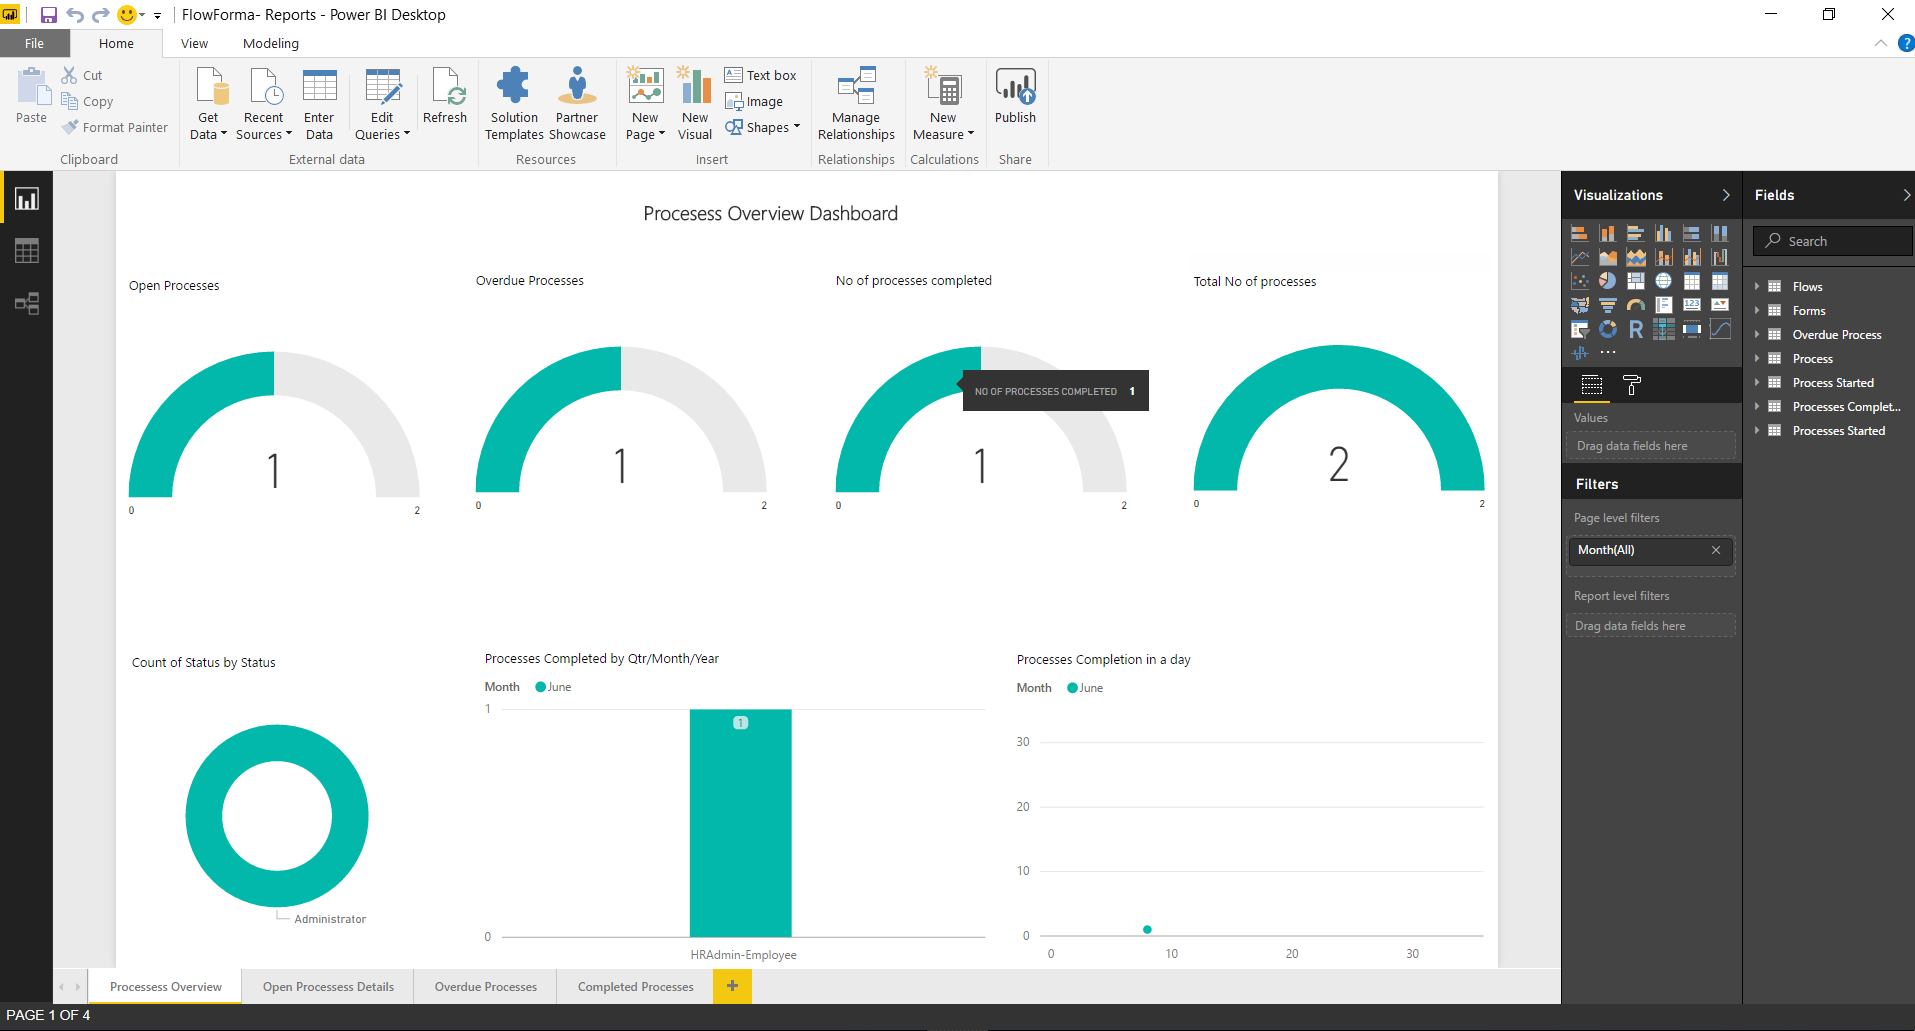1915x1031 pixels.
Task: Open the New Measure dropdown
Action: pos(943,104)
